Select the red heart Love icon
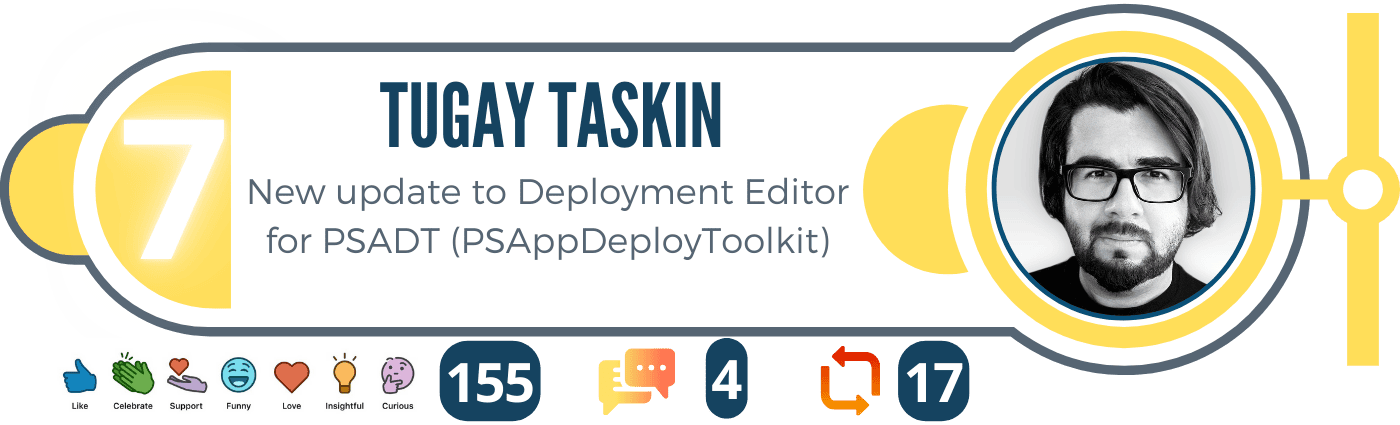The image size is (1400, 425). coord(292,377)
